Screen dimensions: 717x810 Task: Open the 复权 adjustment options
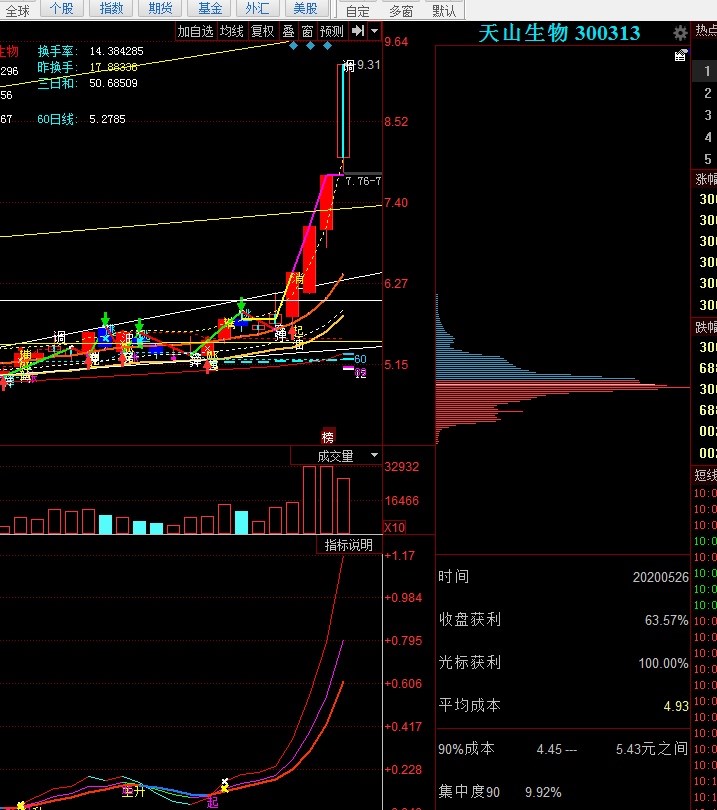point(262,31)
